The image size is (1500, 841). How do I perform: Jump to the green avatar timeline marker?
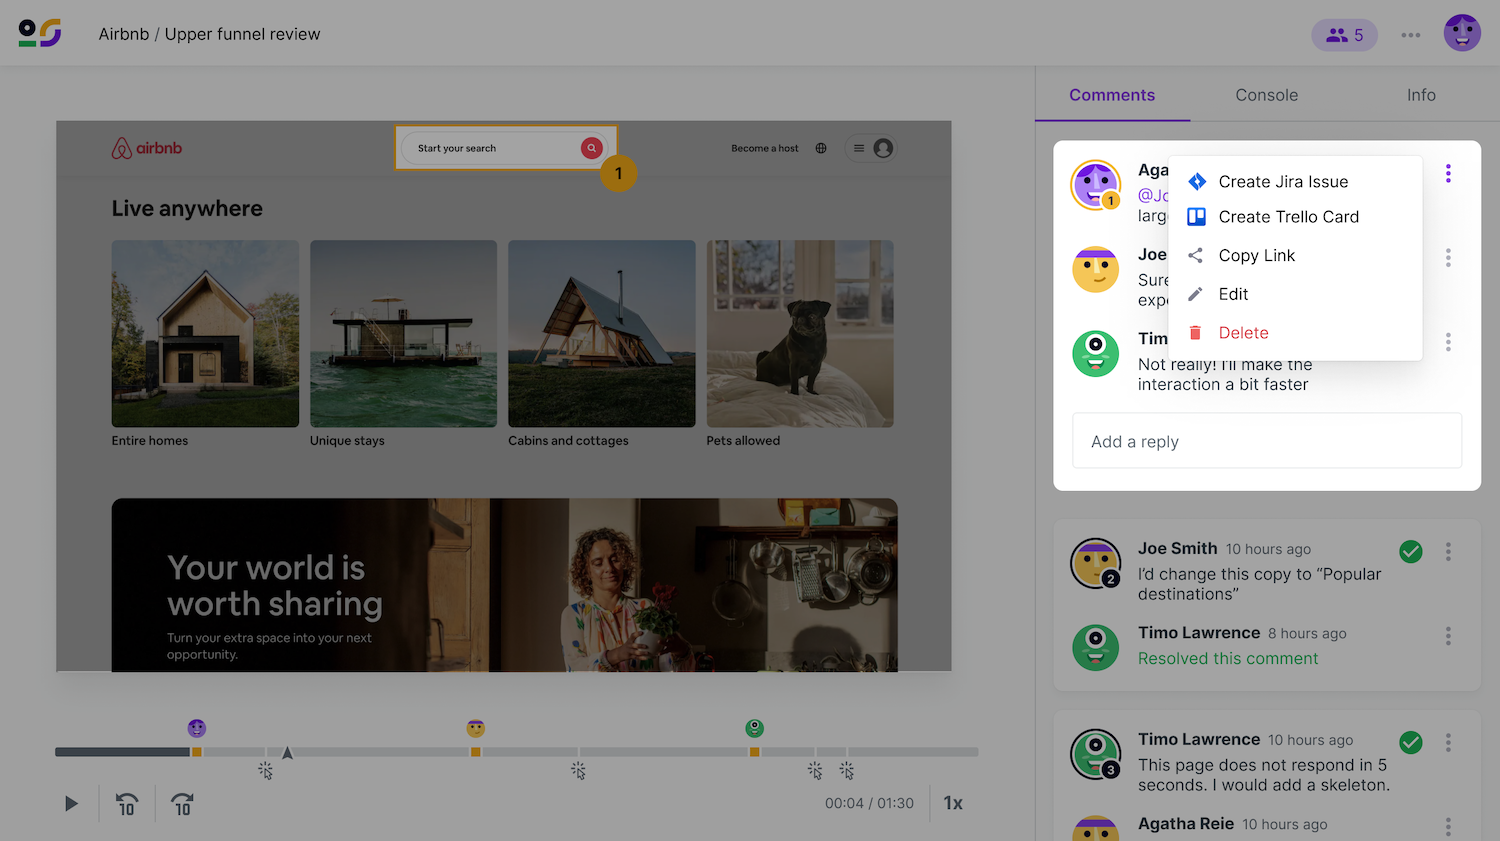pyautogui.click(x=754, y=729)
